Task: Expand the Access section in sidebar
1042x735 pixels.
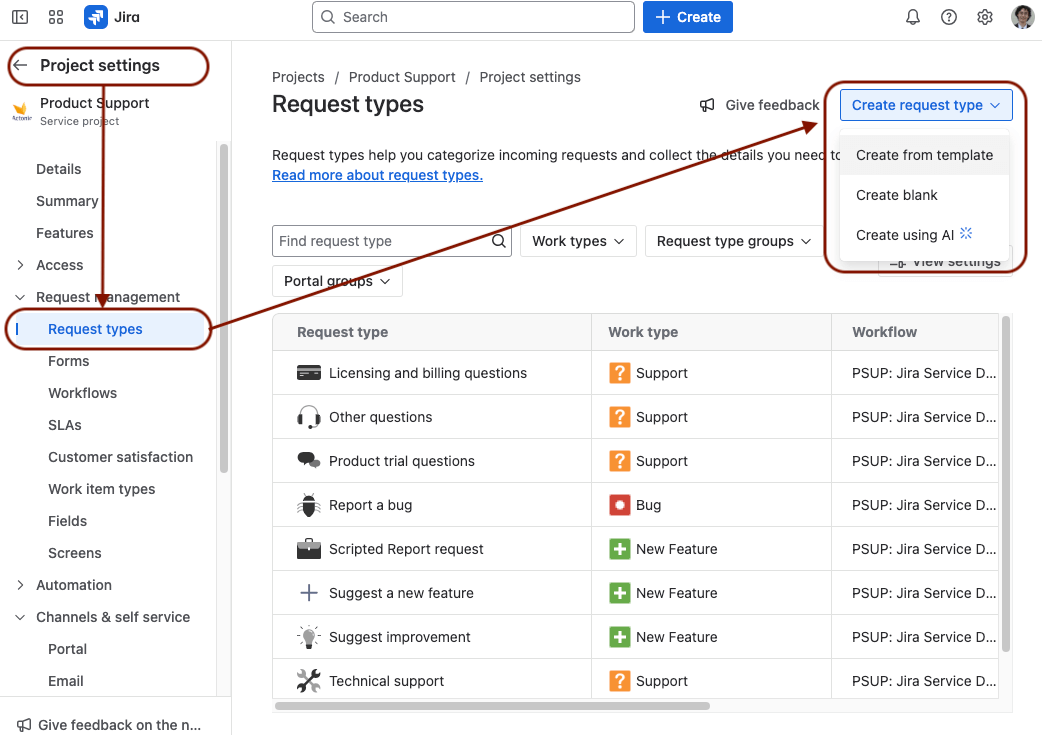Action: point(20,265)
